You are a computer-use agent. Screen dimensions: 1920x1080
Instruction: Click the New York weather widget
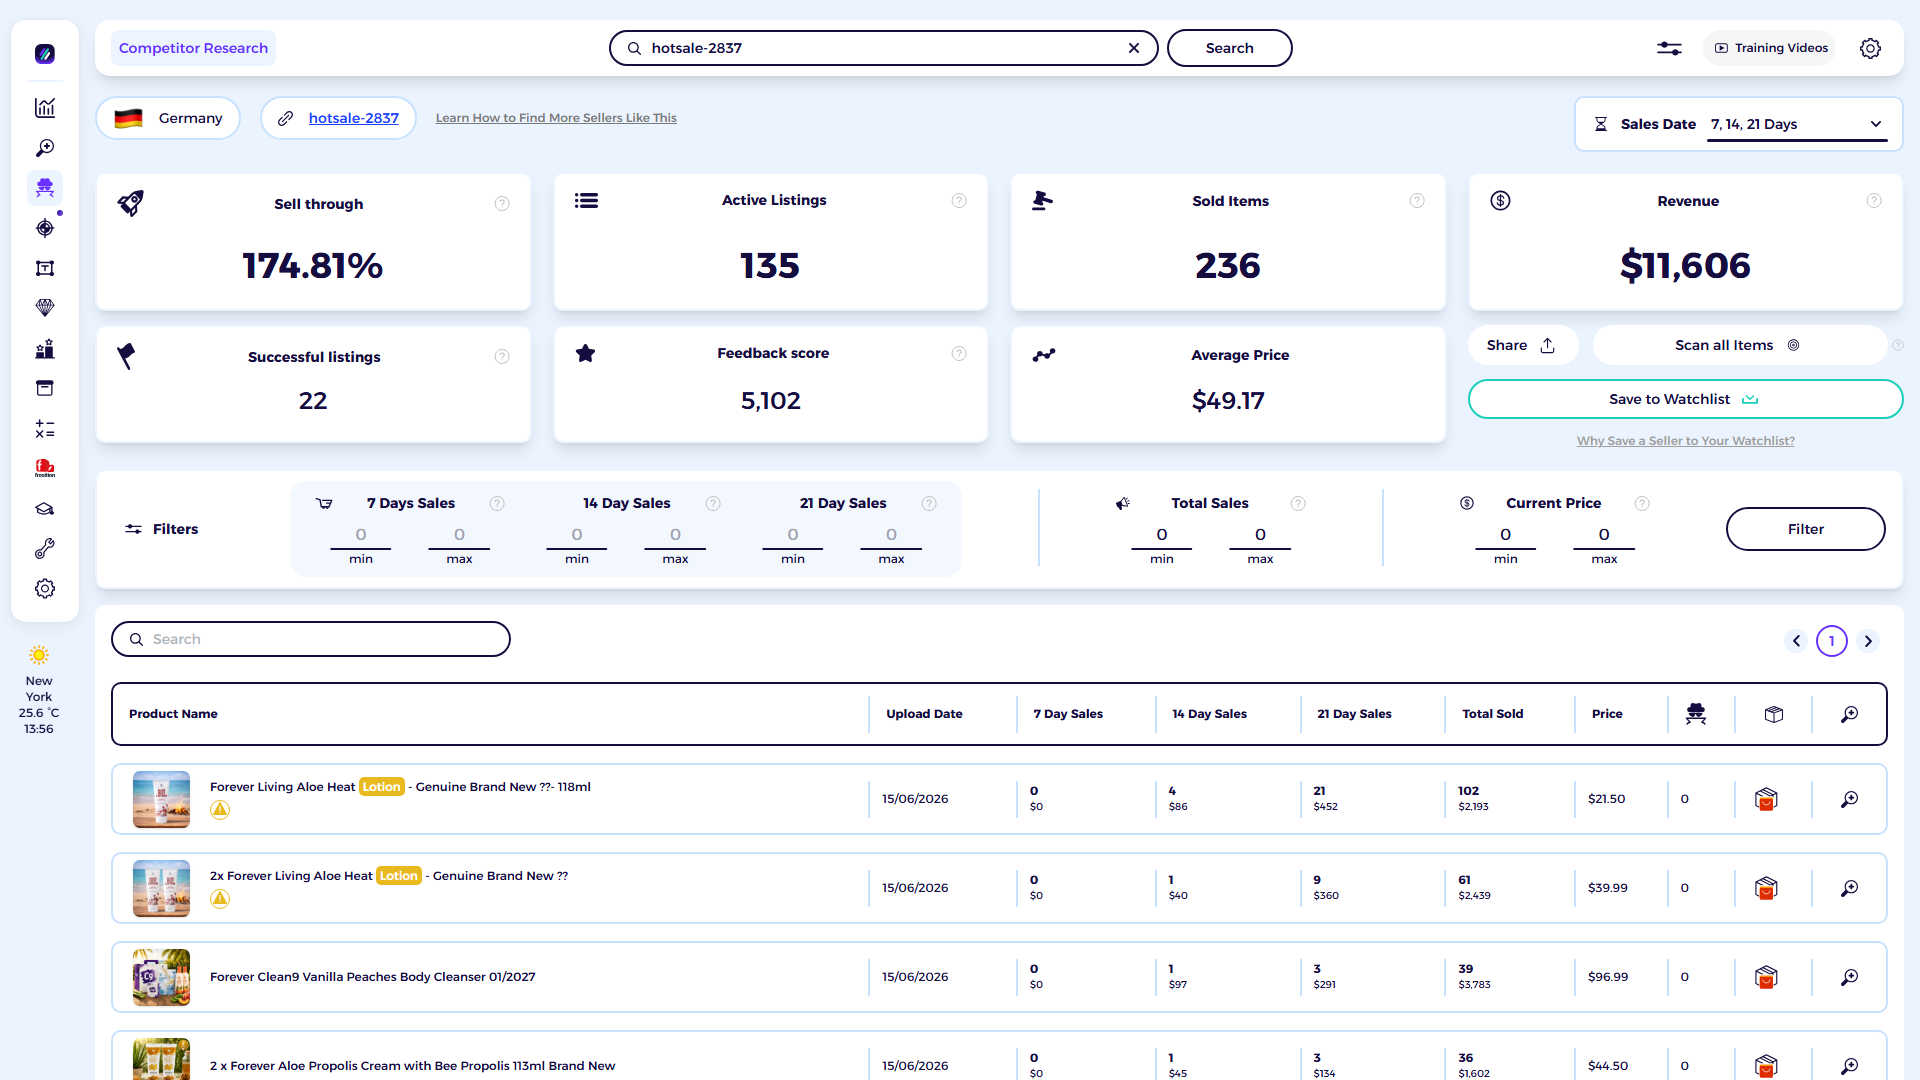[x=39, y=691]
